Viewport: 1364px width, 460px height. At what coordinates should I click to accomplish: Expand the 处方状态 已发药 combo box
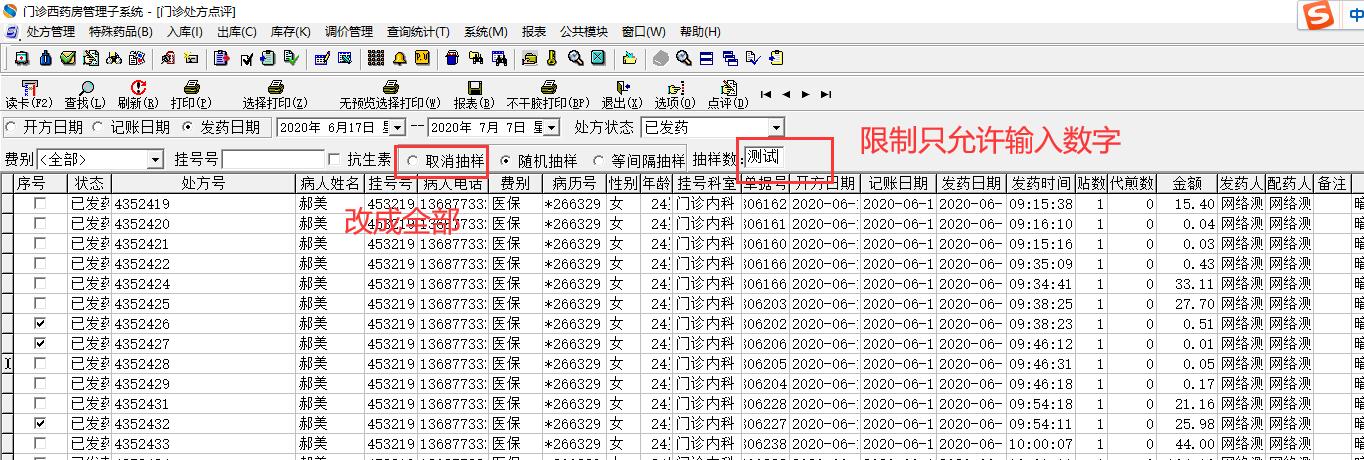(776, 128)
